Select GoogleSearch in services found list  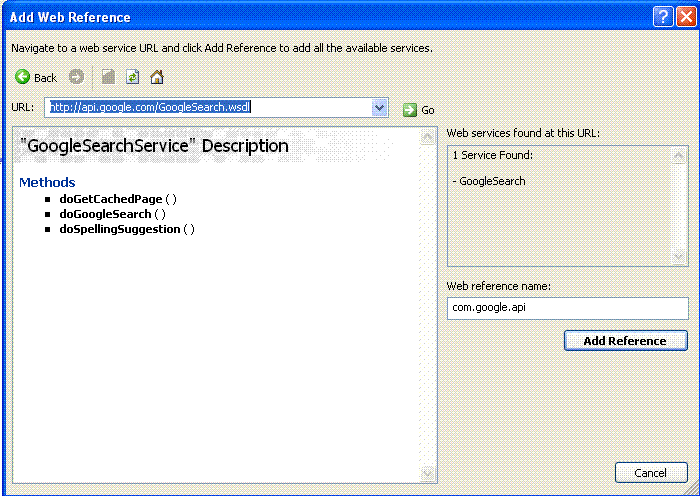(x=492, y=181)
